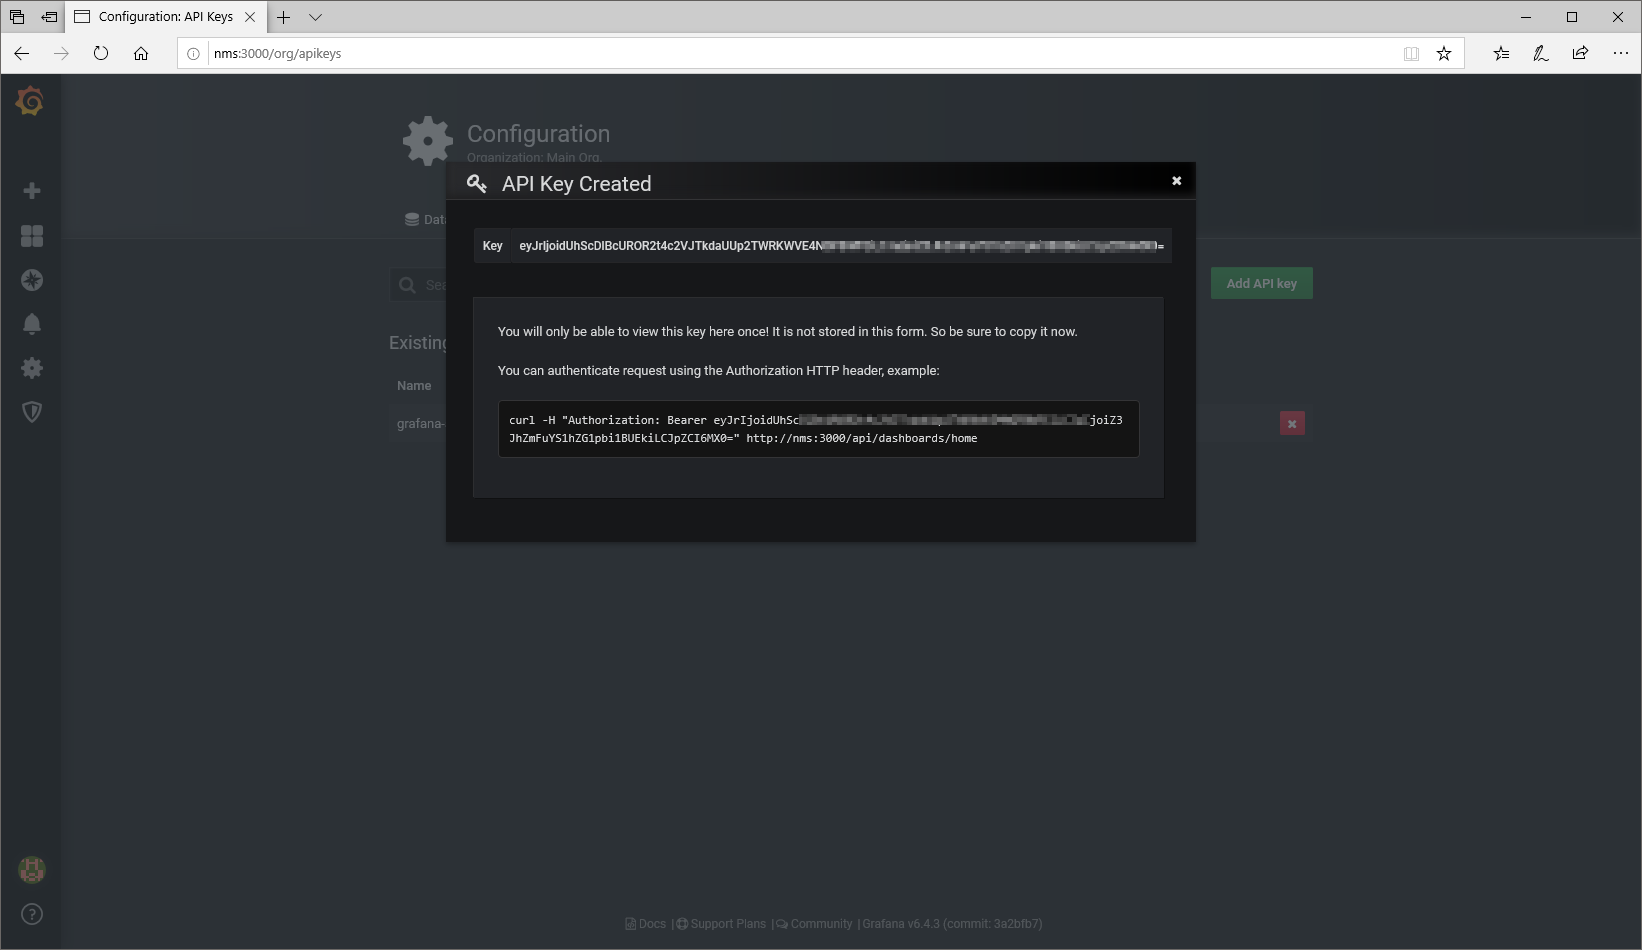Open Configuration gear icon in sidebar

tap(32, 368)
